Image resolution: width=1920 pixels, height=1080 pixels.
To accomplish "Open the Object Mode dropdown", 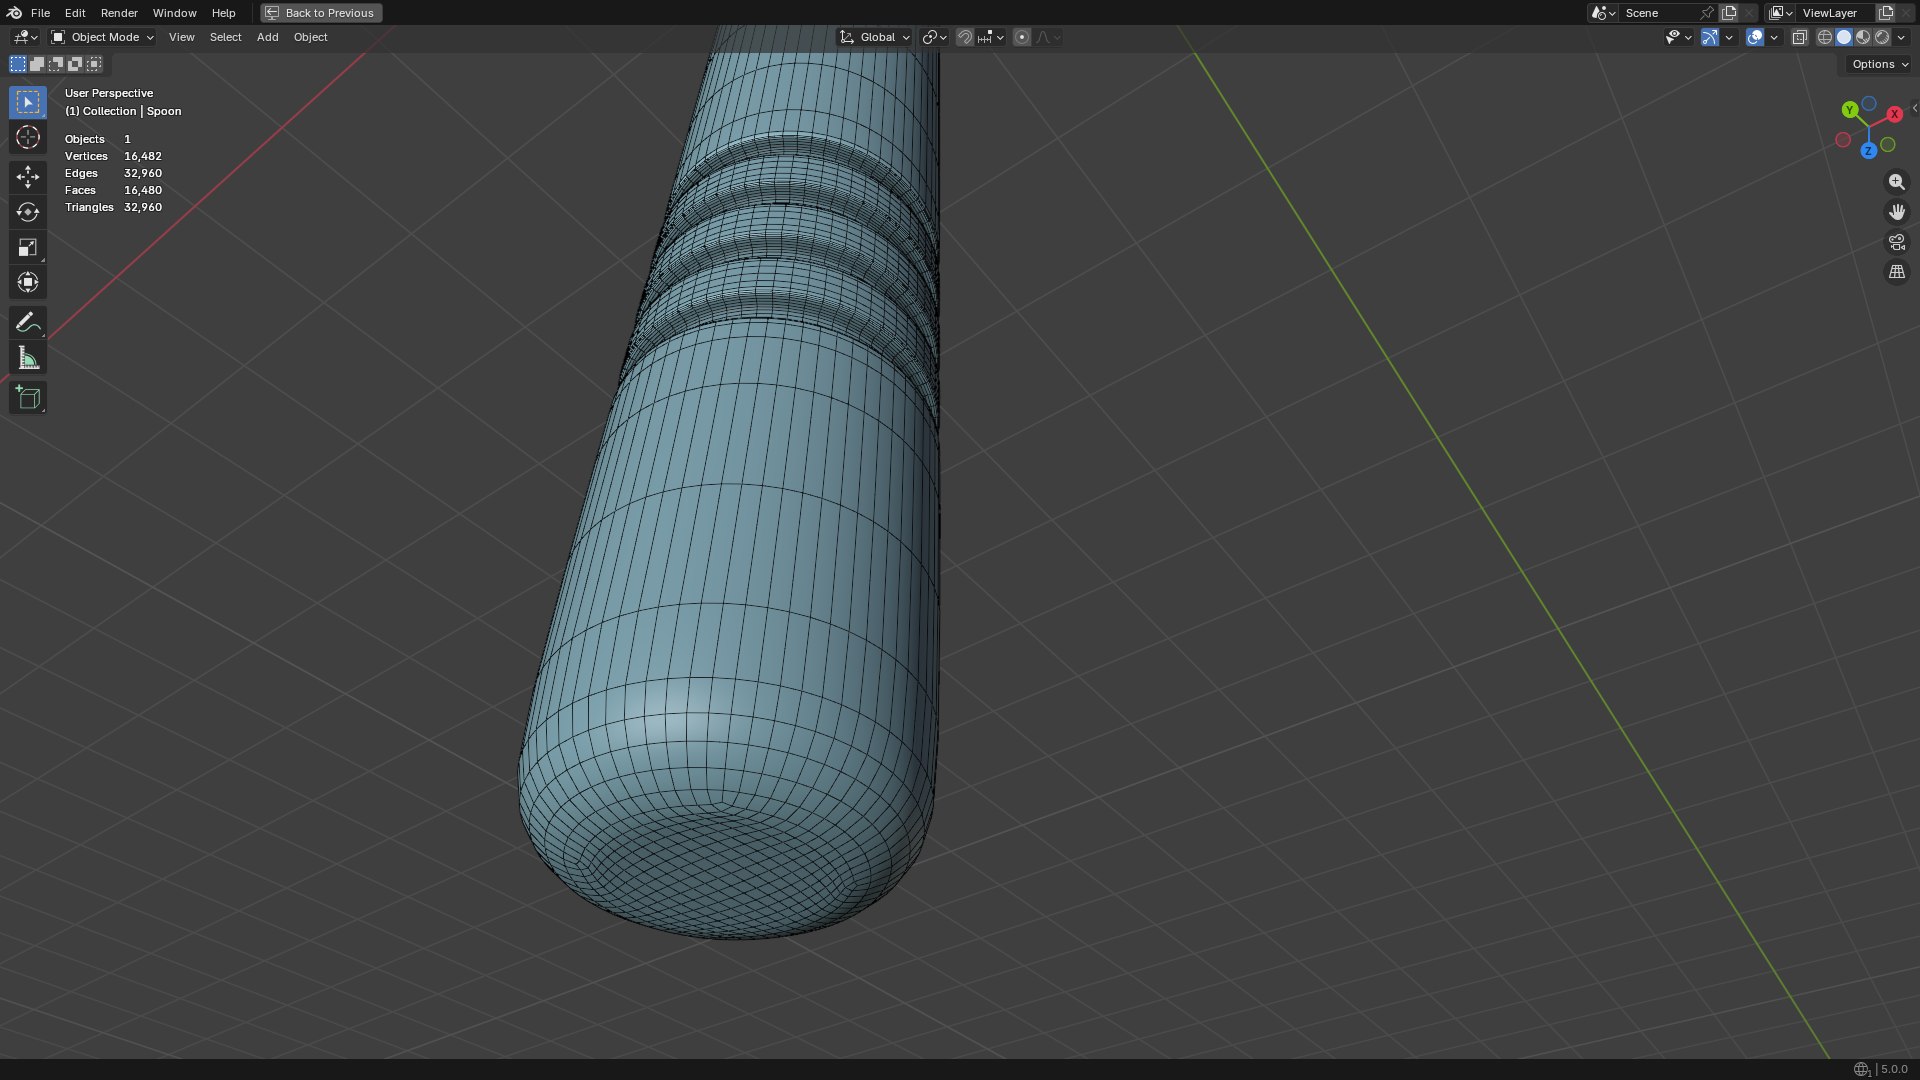I will point(102,37).
